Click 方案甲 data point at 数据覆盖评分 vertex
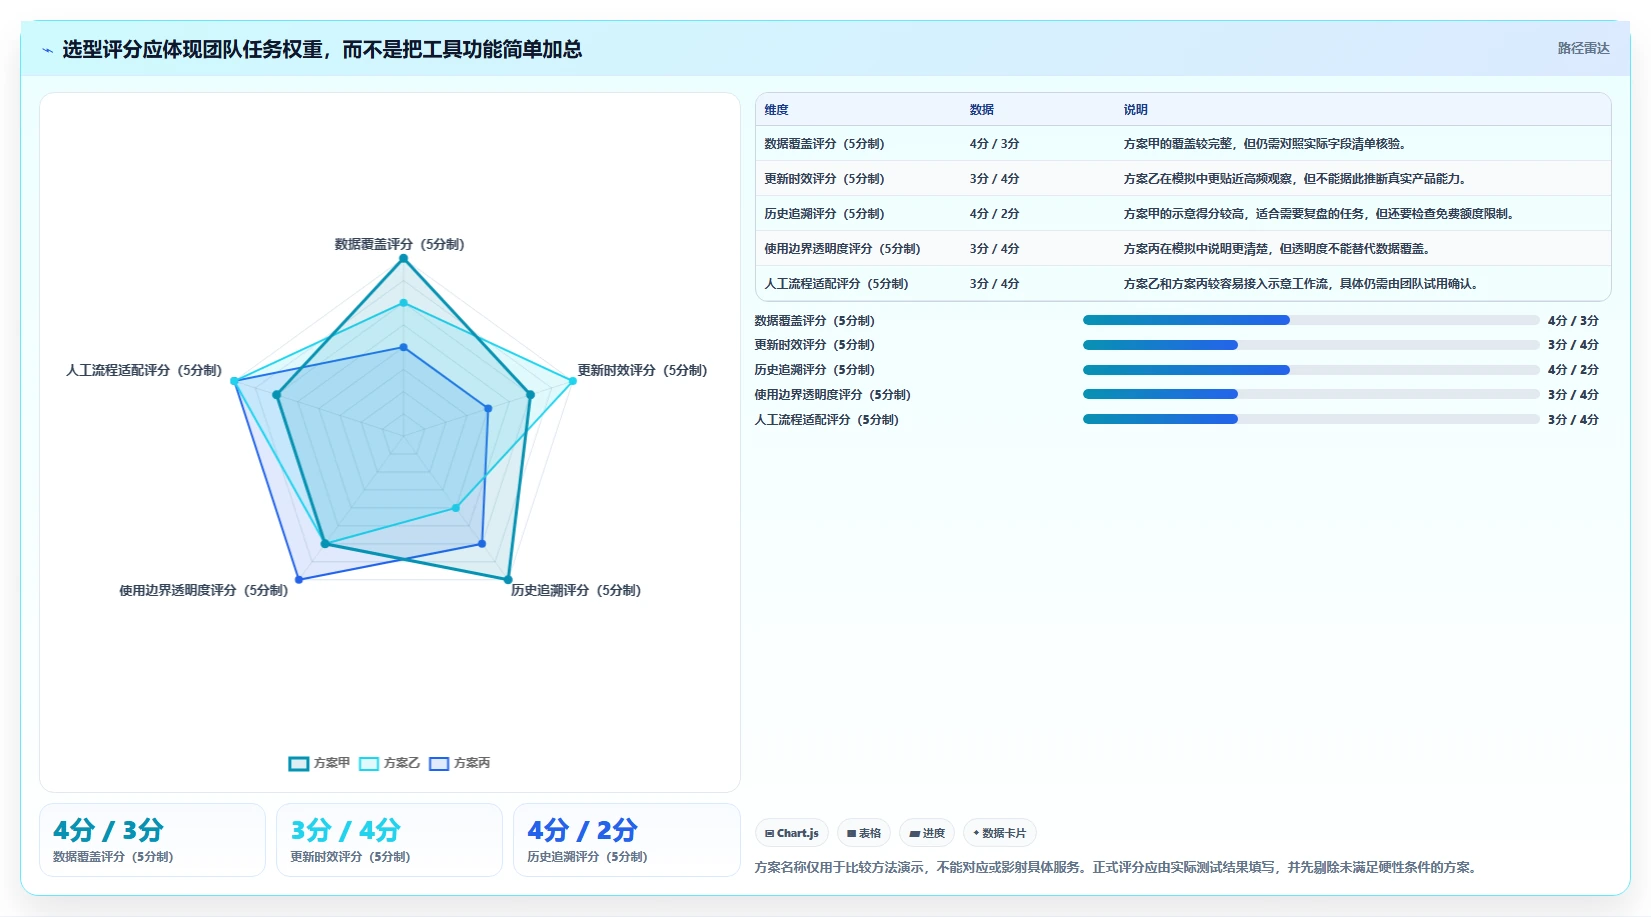Image resolution: width=1651 pixels, height=917 pixels. tap(404, 259)
